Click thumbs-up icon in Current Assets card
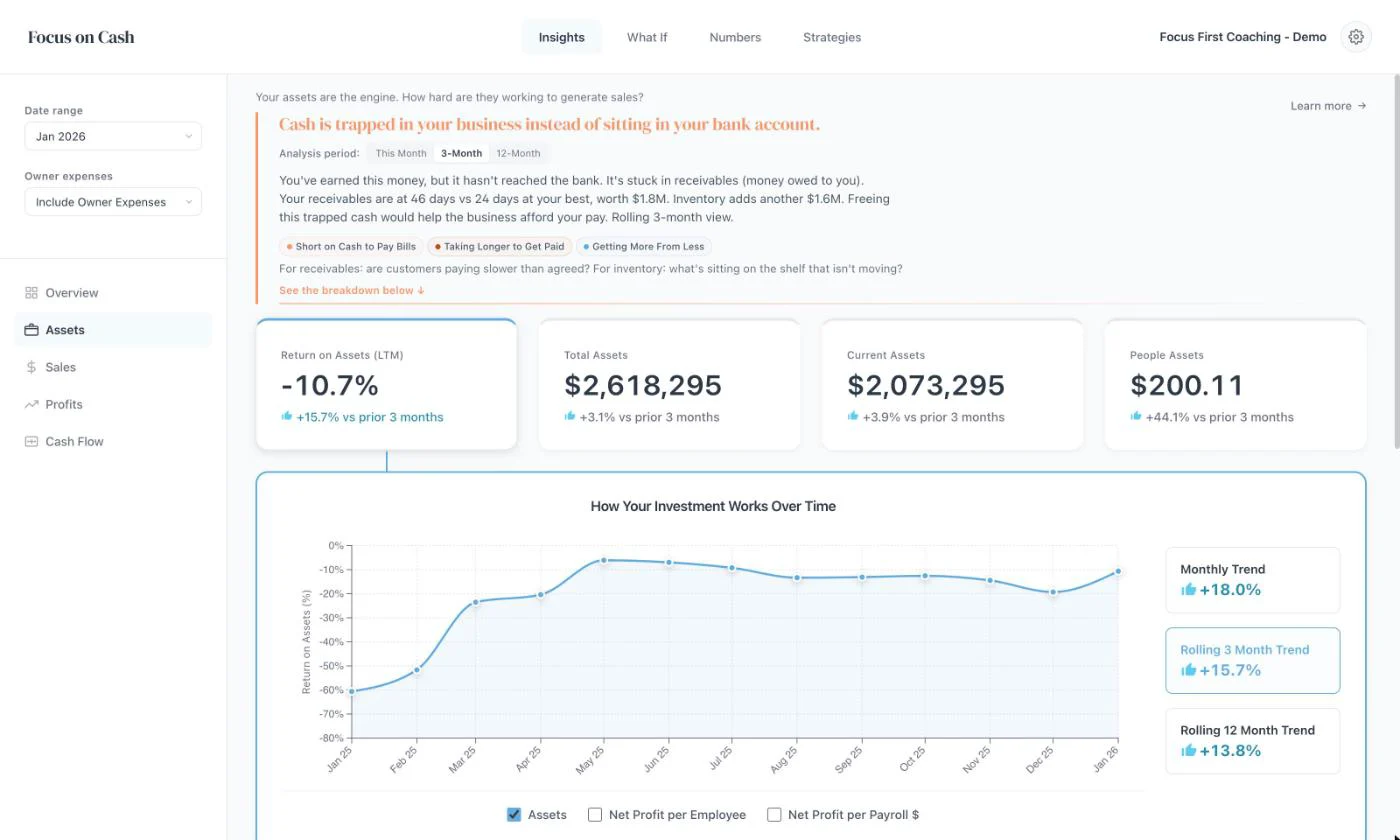Screen dimensions: 1400x840 [x=853, y=416]
